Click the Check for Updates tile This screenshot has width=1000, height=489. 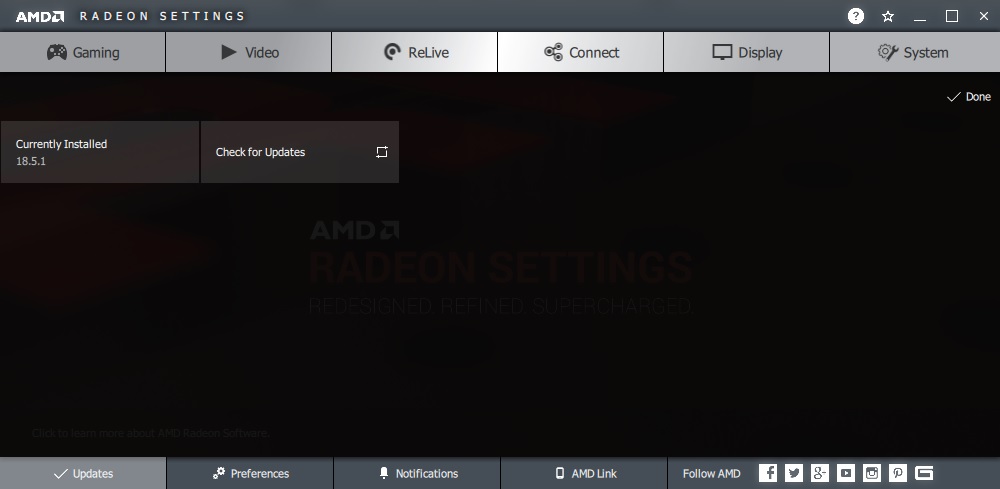click(x=300, y=152)
